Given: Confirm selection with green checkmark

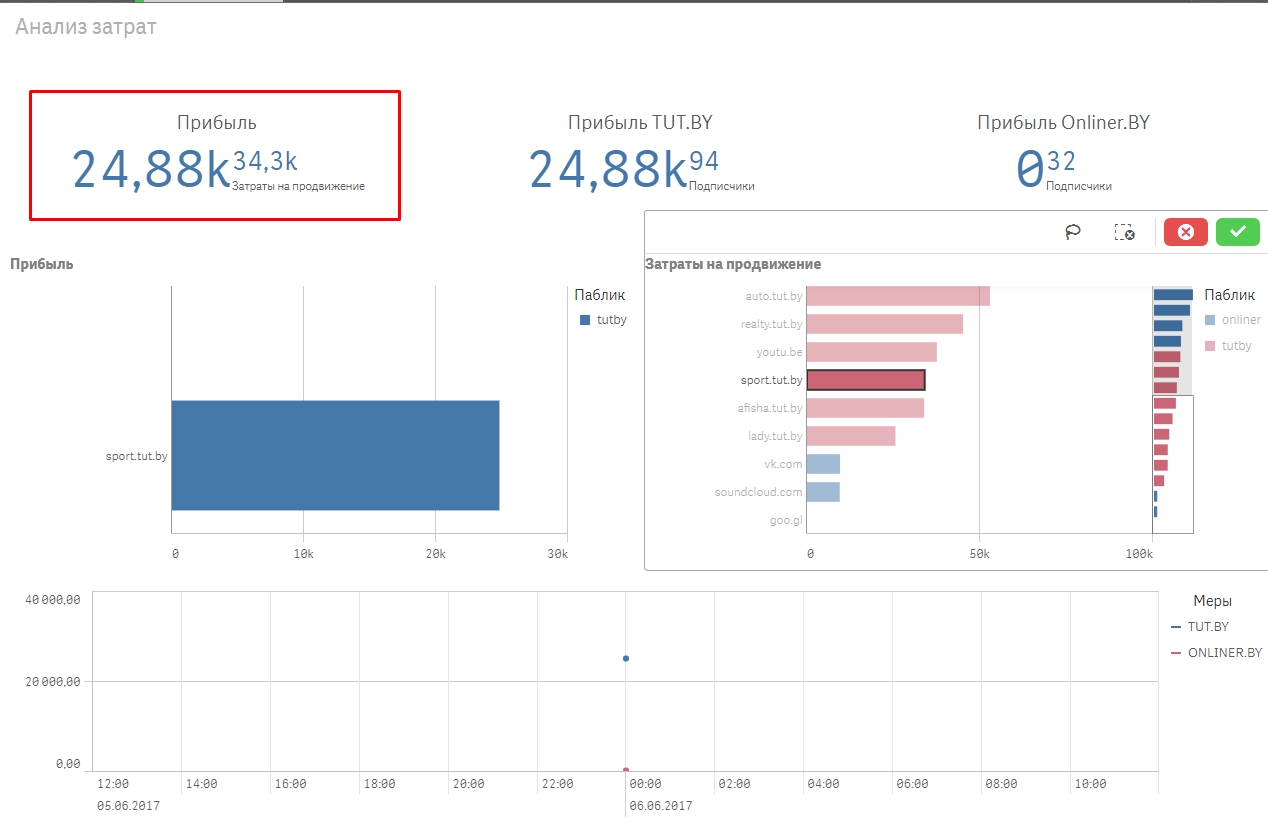Looking at the screenshot, I should [1238, 232].
